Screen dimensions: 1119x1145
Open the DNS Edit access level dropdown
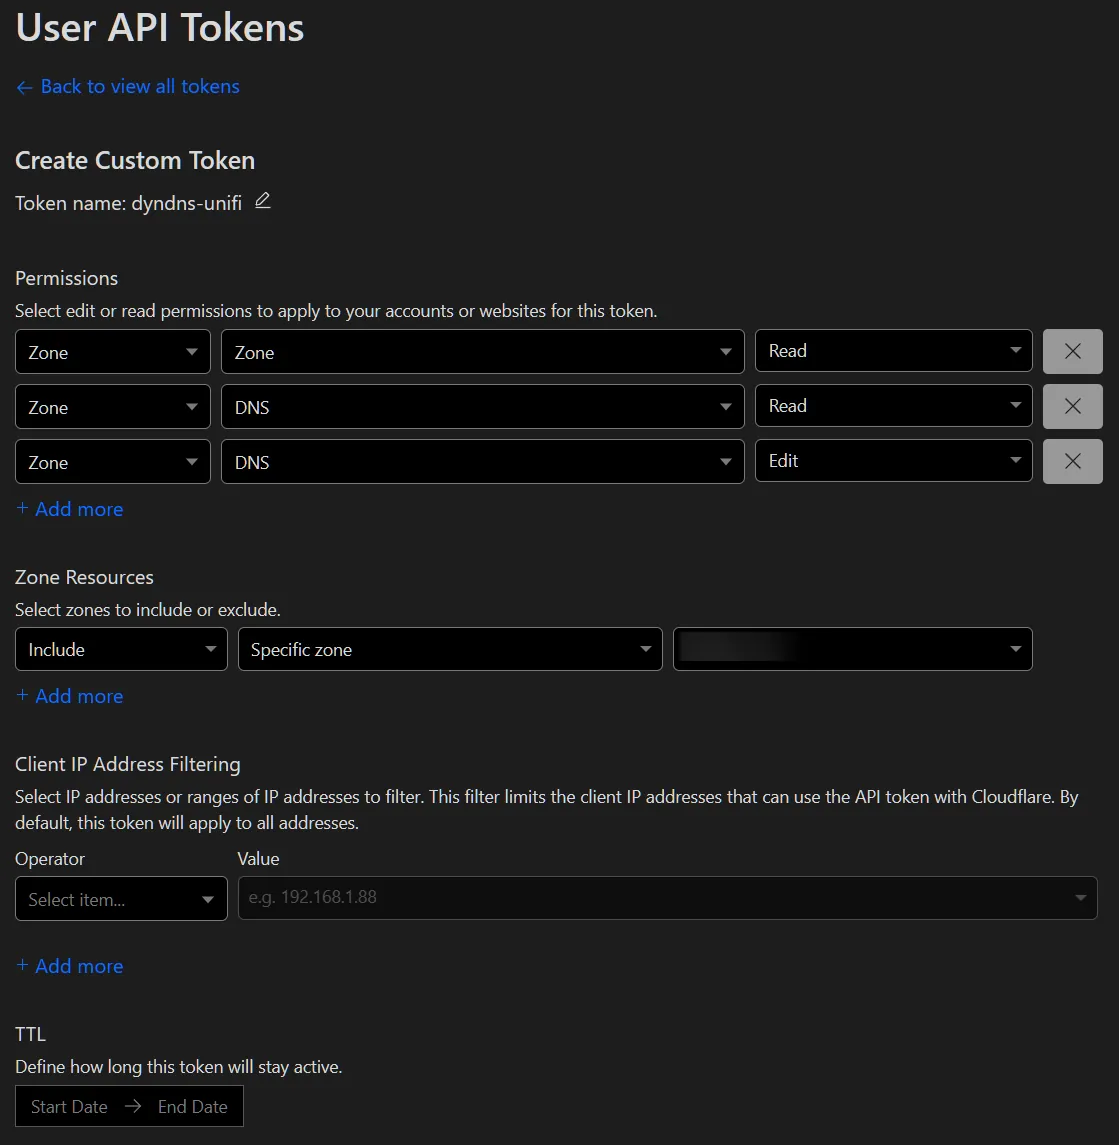(x=893, y=461)
